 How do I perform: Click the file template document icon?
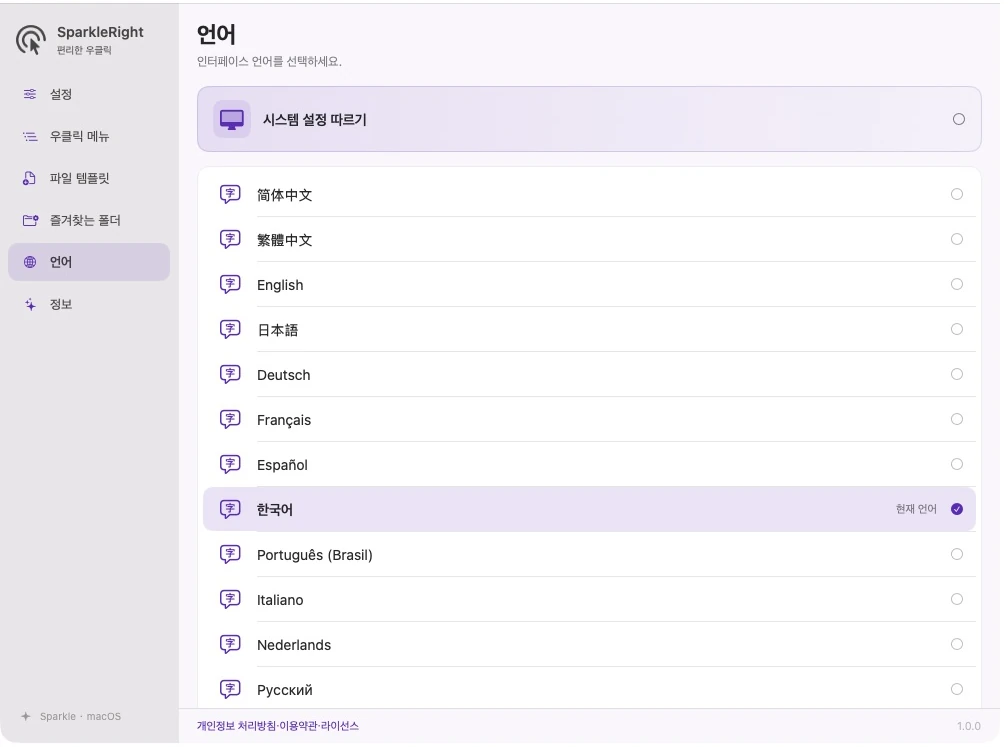tap(30, 178)
